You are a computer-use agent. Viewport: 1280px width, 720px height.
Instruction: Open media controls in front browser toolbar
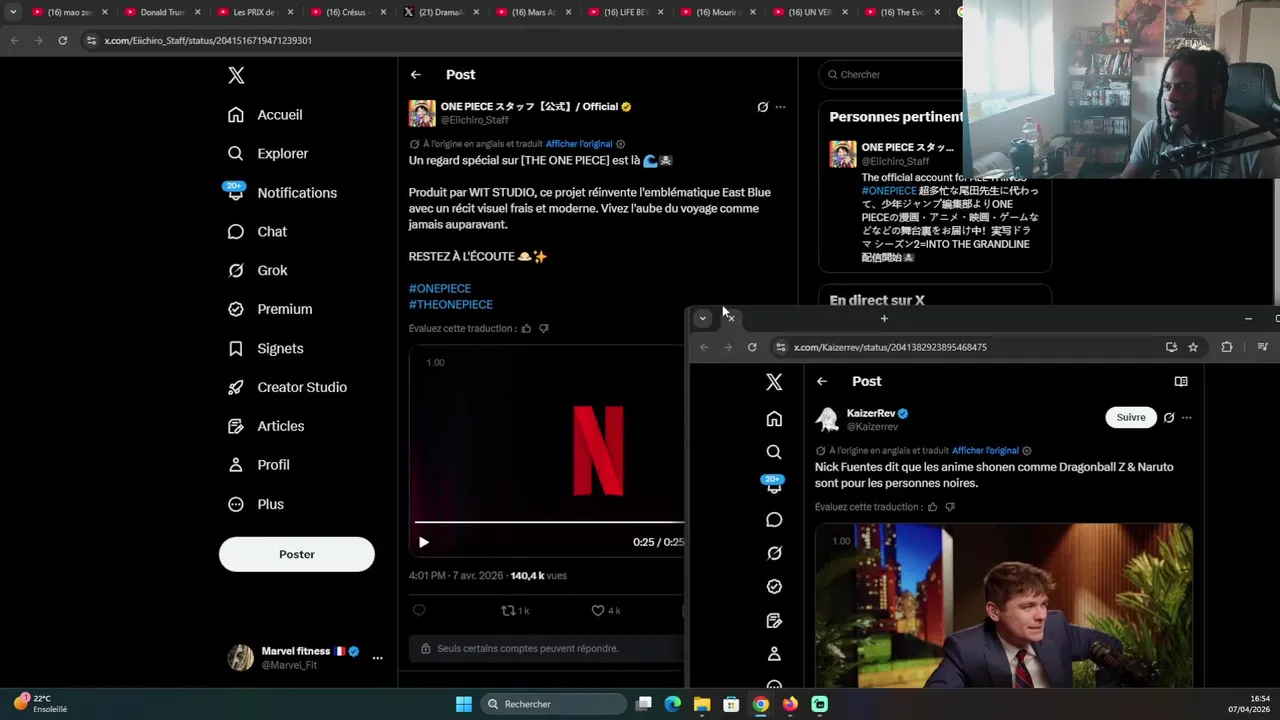point(1262,347)
